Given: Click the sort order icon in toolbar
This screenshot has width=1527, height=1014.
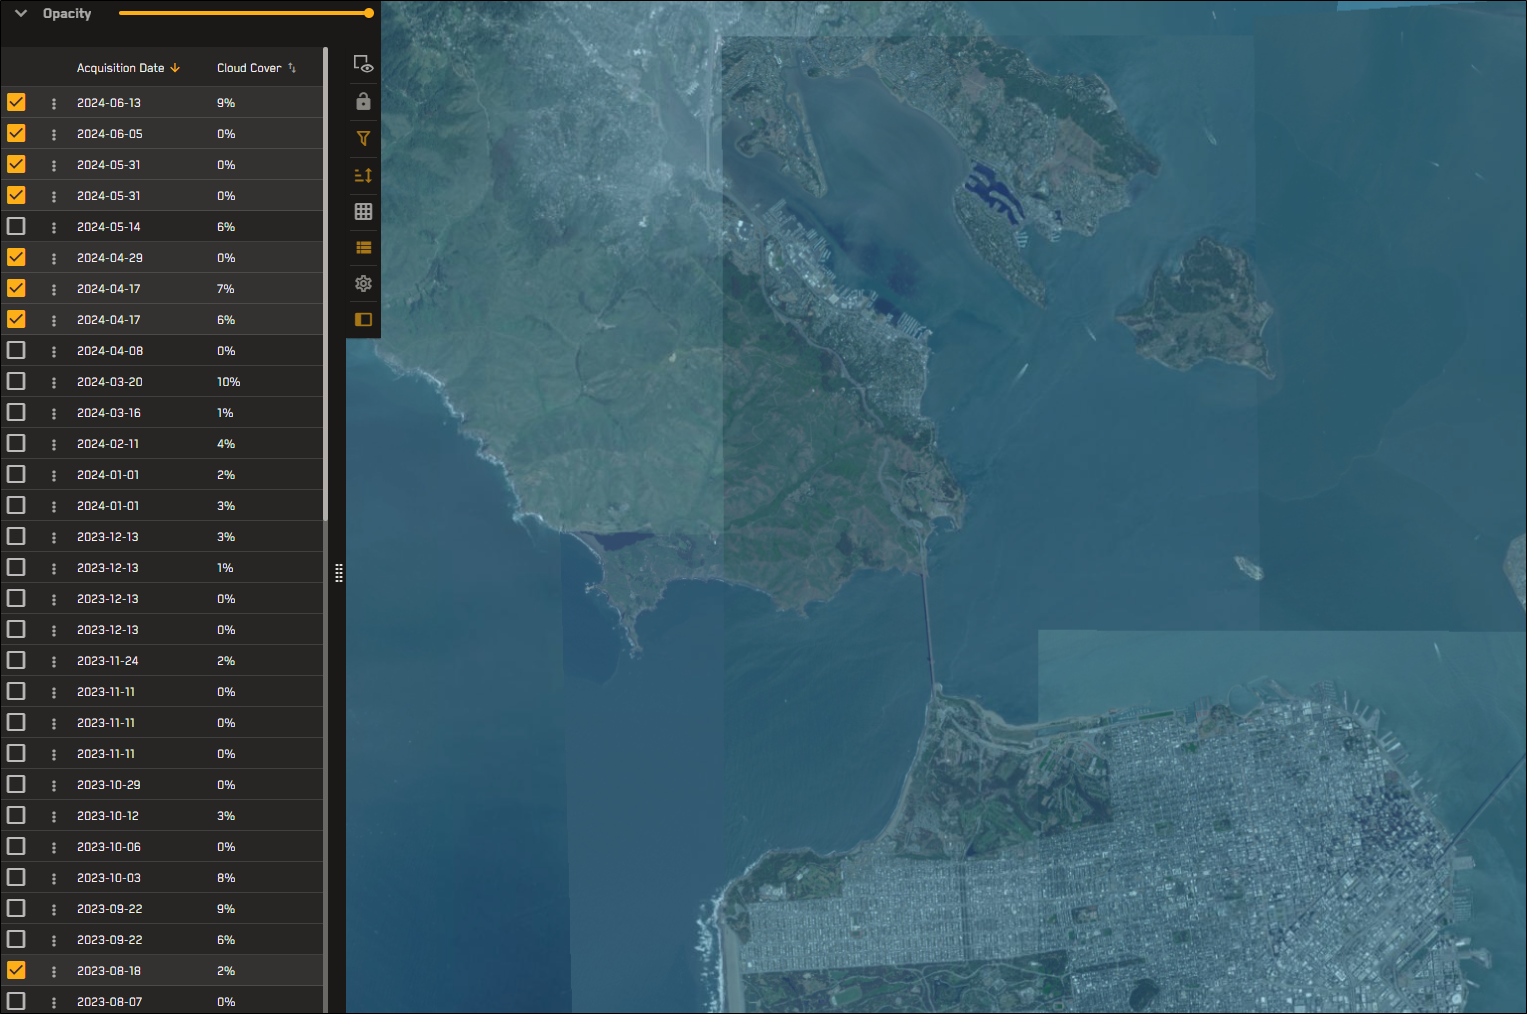Looking at the screenshot, I should click(x=363, y=175).
